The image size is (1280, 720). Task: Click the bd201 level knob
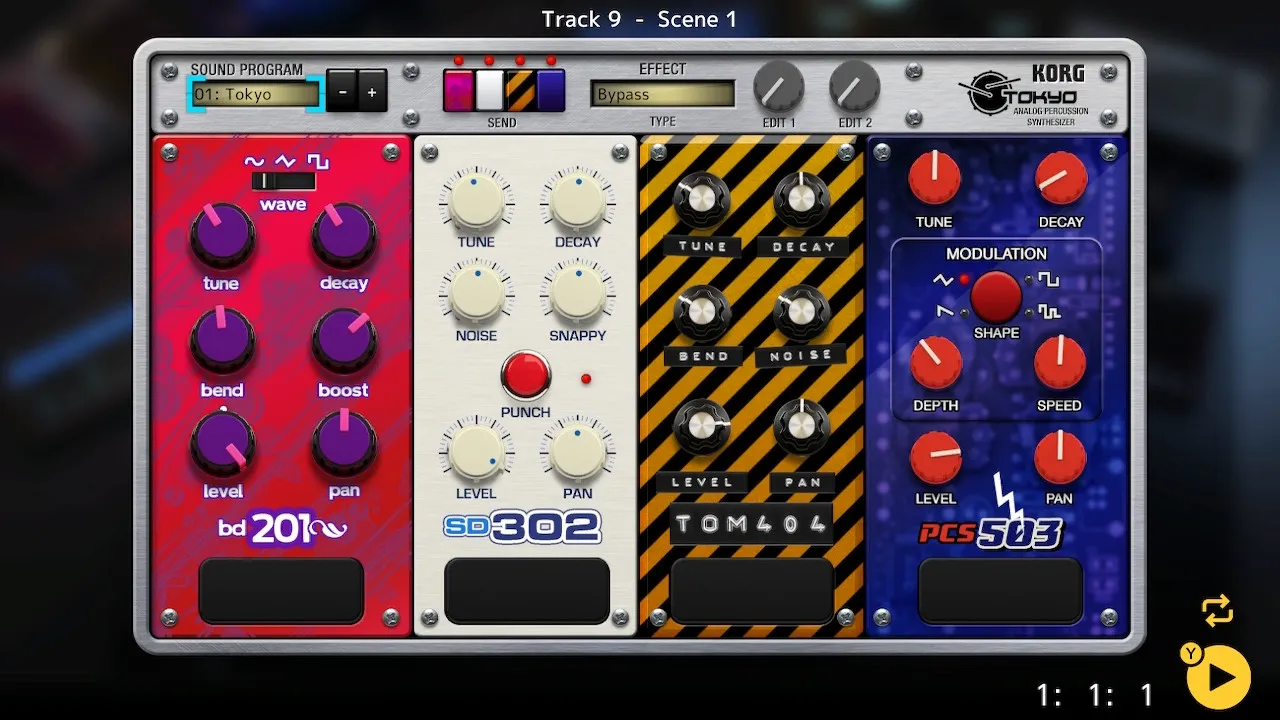tap(222, 444)
